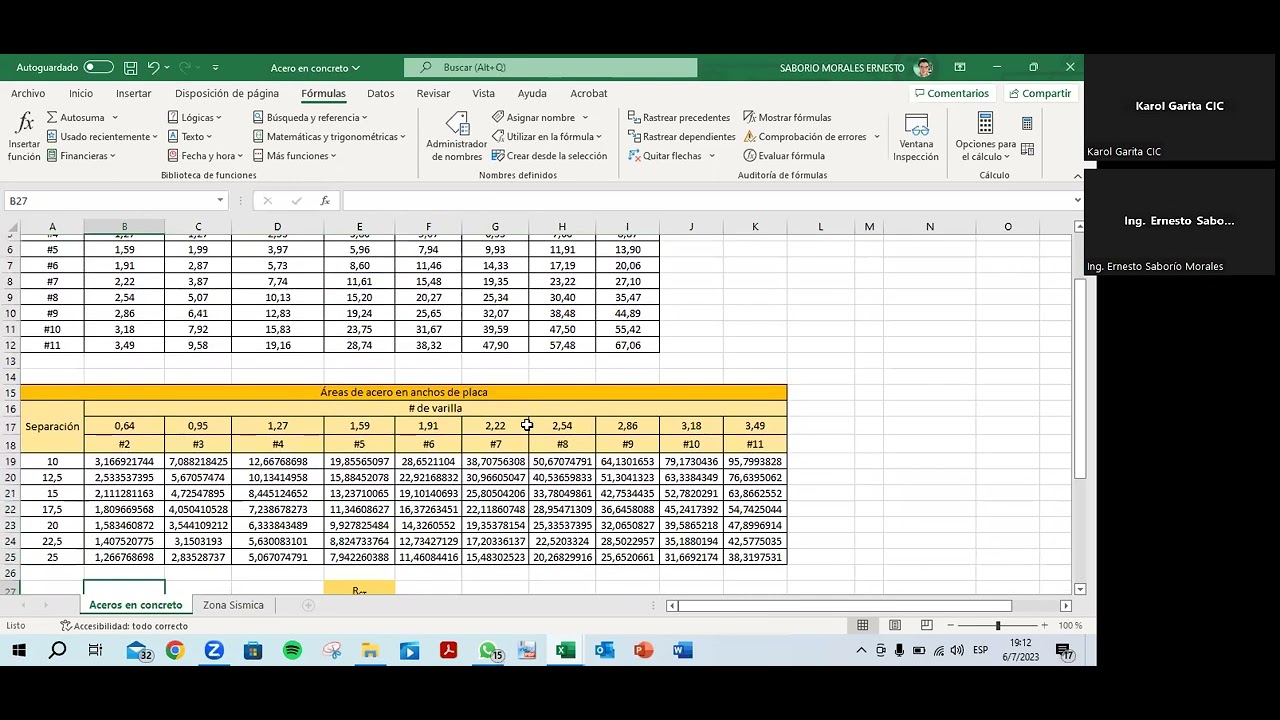Adjust the zoom slider handle
Image resolution: width=1280 pixels, height=720 pixels.
point(997,625)
